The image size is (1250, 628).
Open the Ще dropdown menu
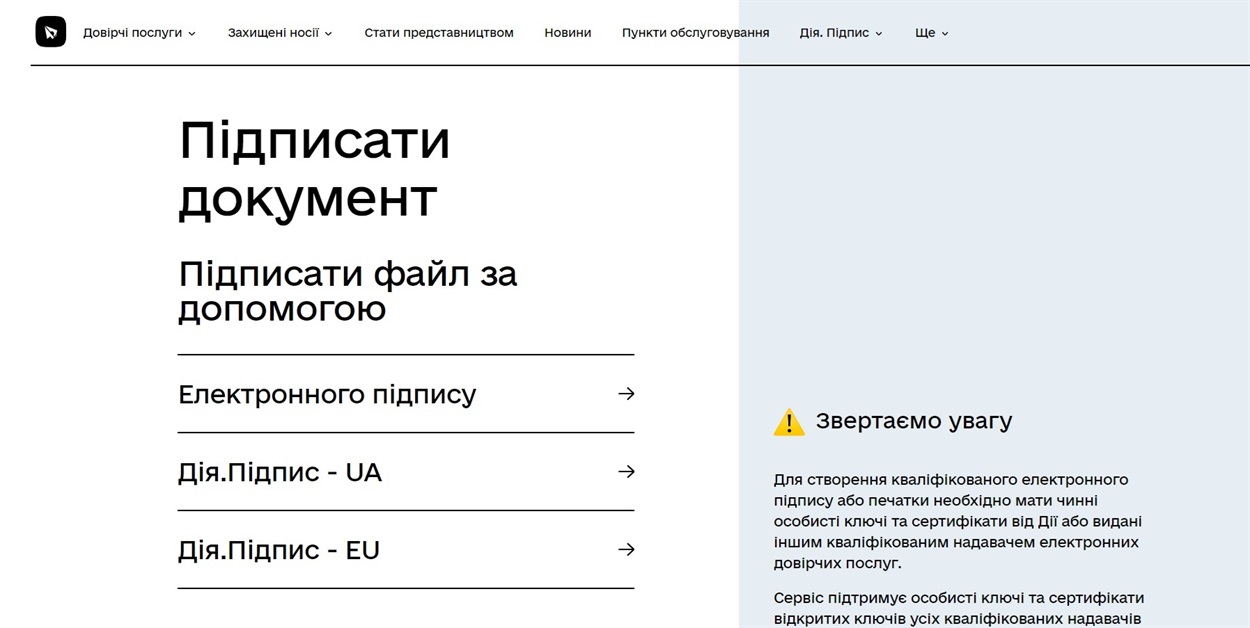pyautogui.click(x=931, y=33)
